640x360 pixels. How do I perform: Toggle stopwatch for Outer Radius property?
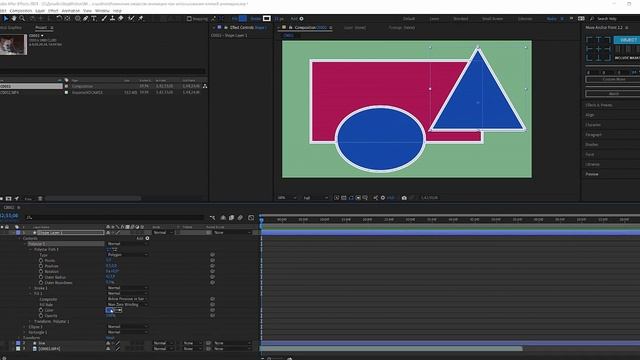click(x=41, y=277)
